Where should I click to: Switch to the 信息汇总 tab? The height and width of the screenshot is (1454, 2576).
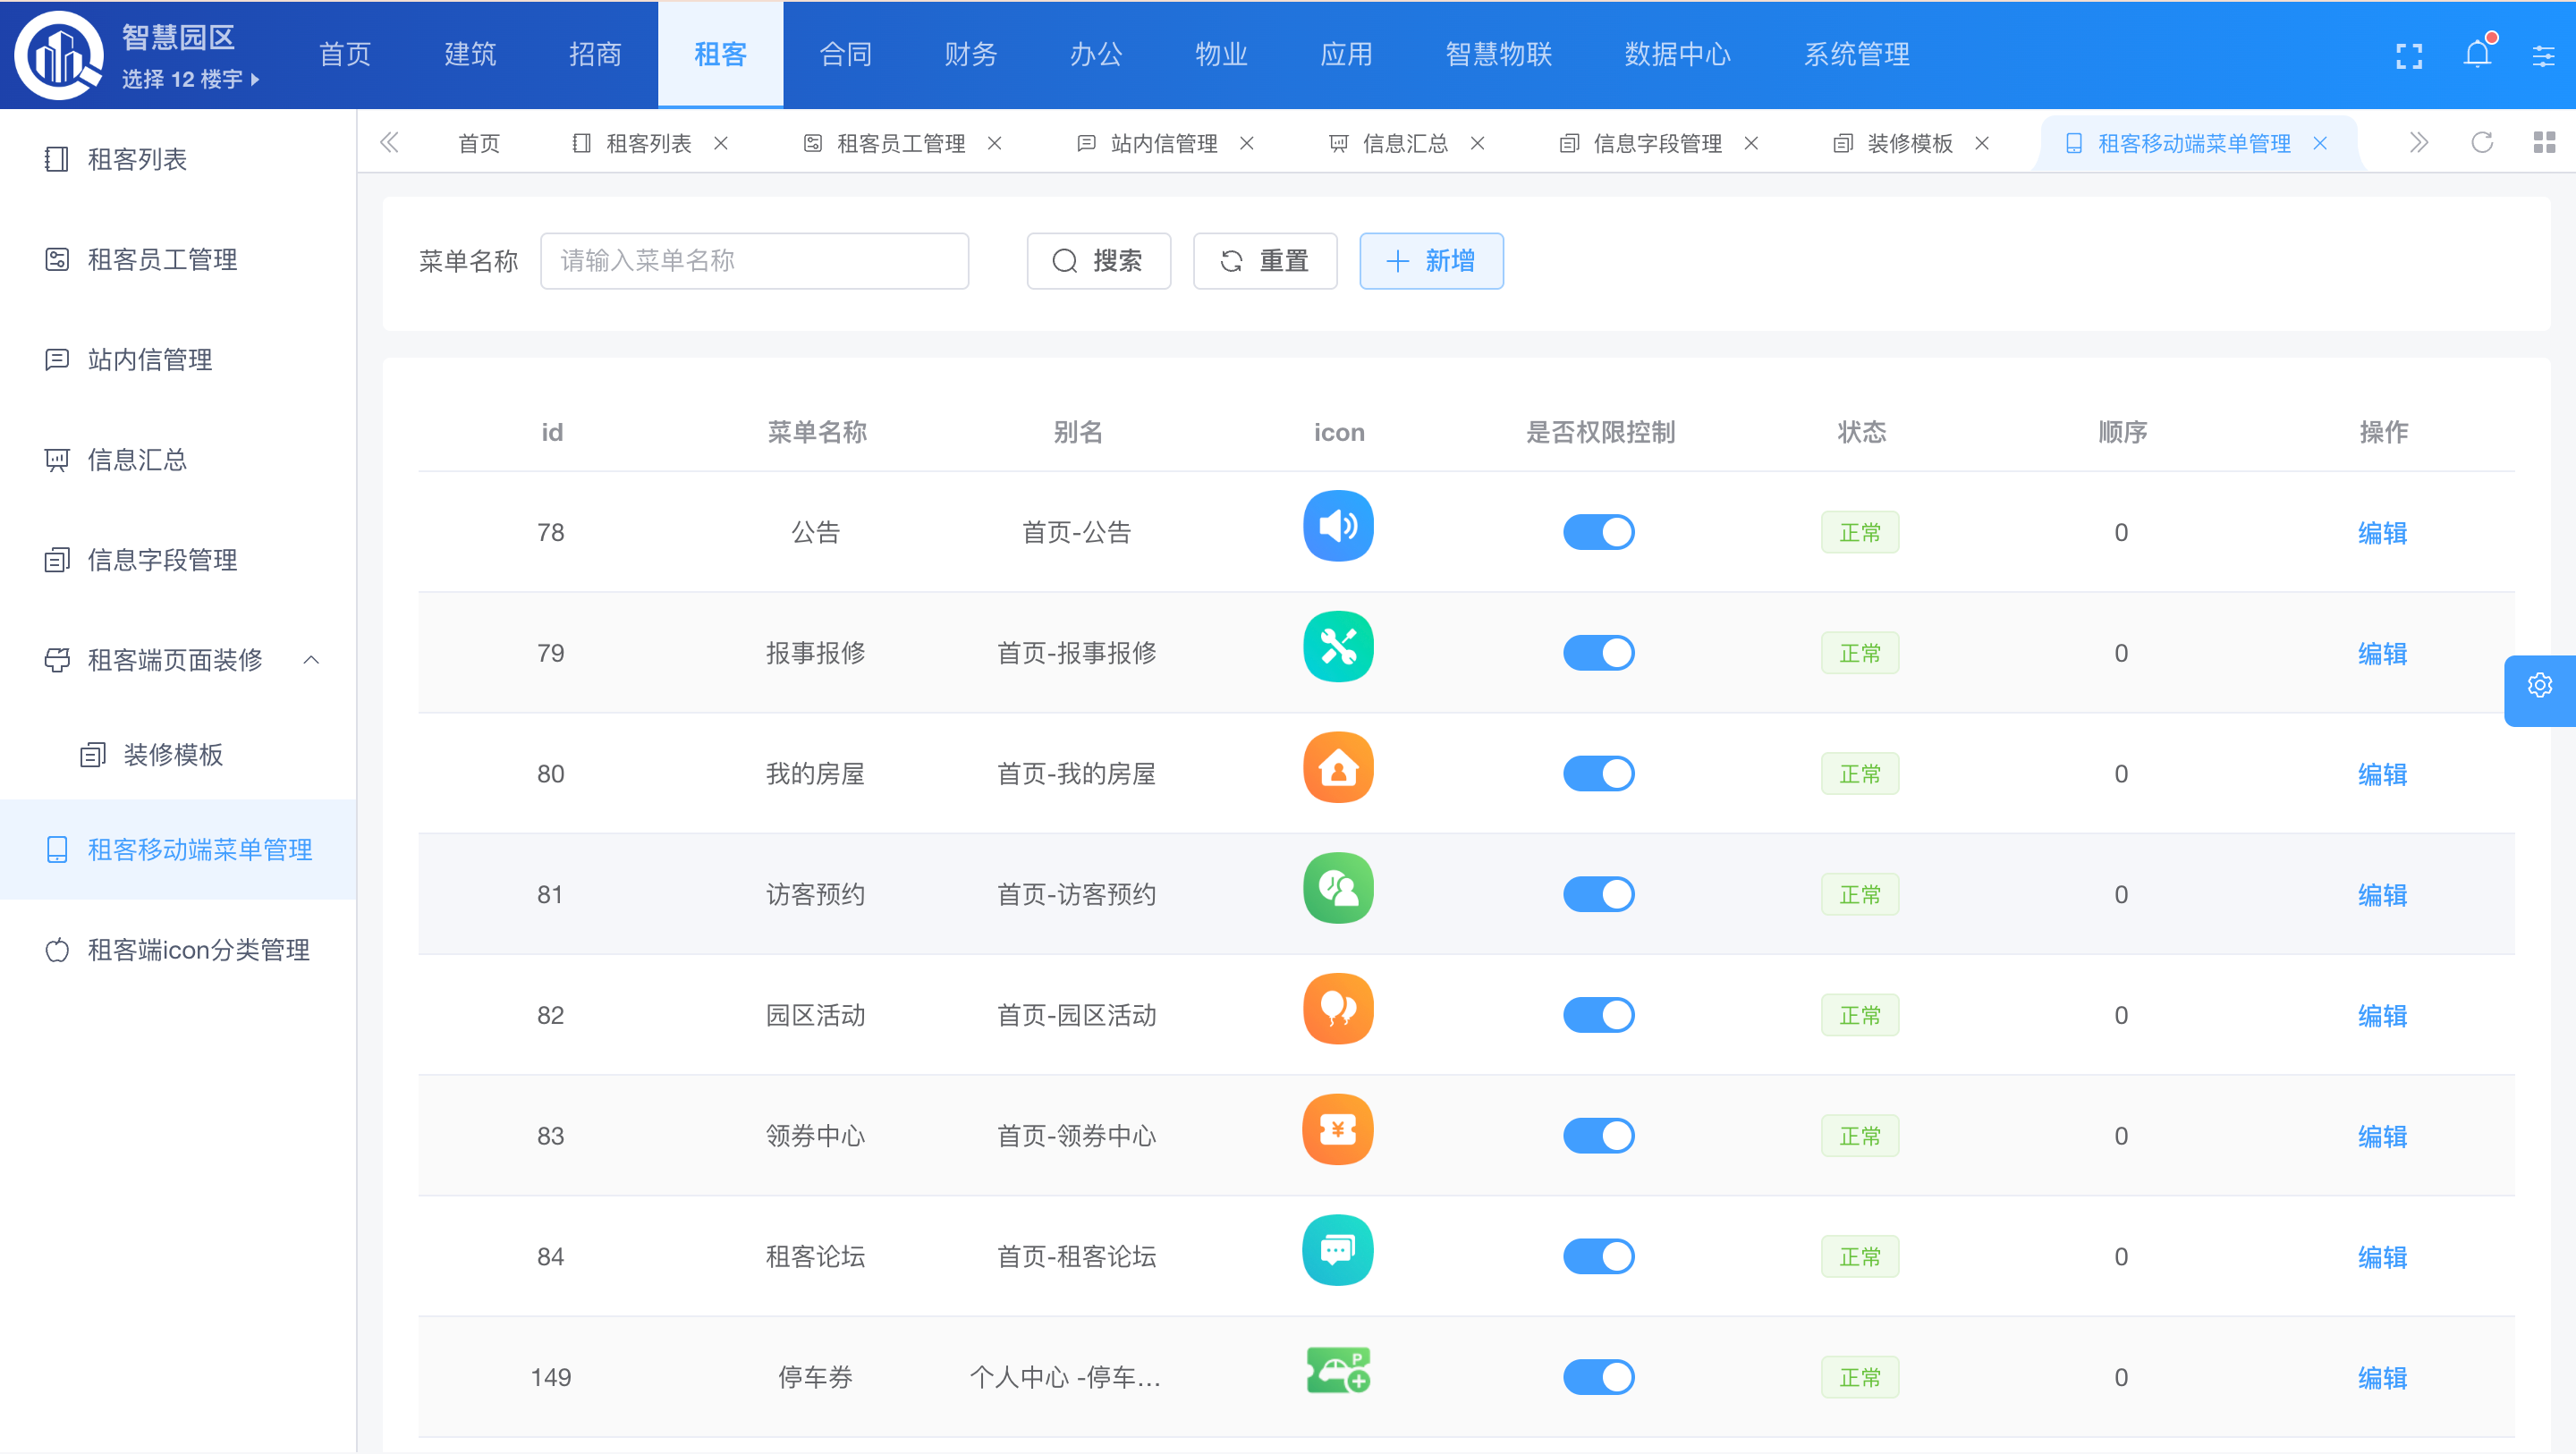[x=1404, y=144]
